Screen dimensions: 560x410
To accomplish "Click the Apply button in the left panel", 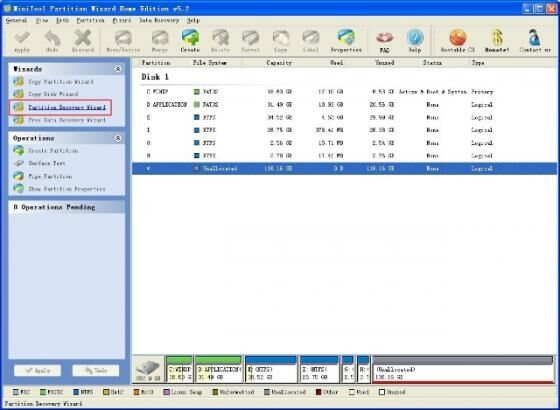I will [38, 370].
